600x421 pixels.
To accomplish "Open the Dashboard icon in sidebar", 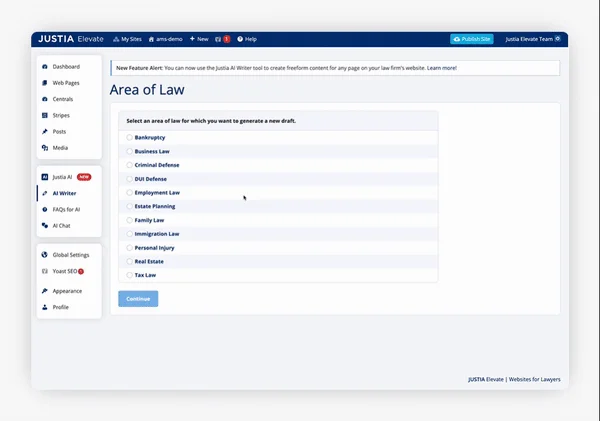I will [x=45, y=67].
